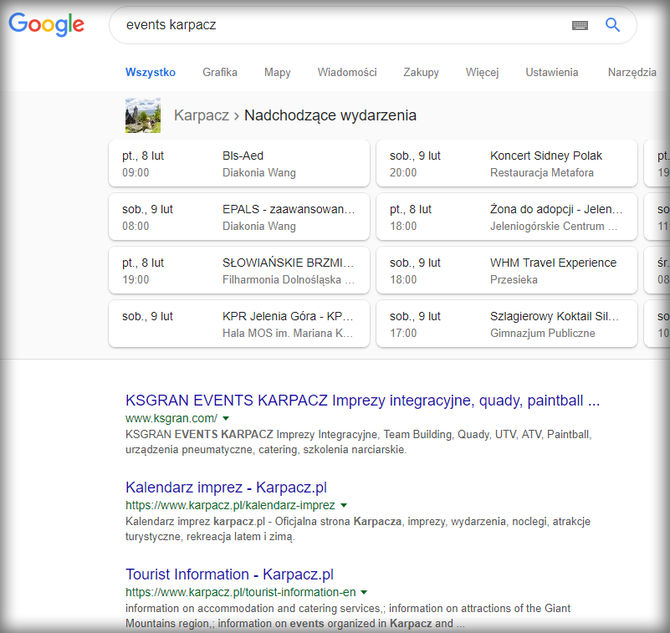The width and height of the screenshot is (670, 633).
Task: Click the Jeleniogórskie Centrum venue text
Action: point(554,226)
